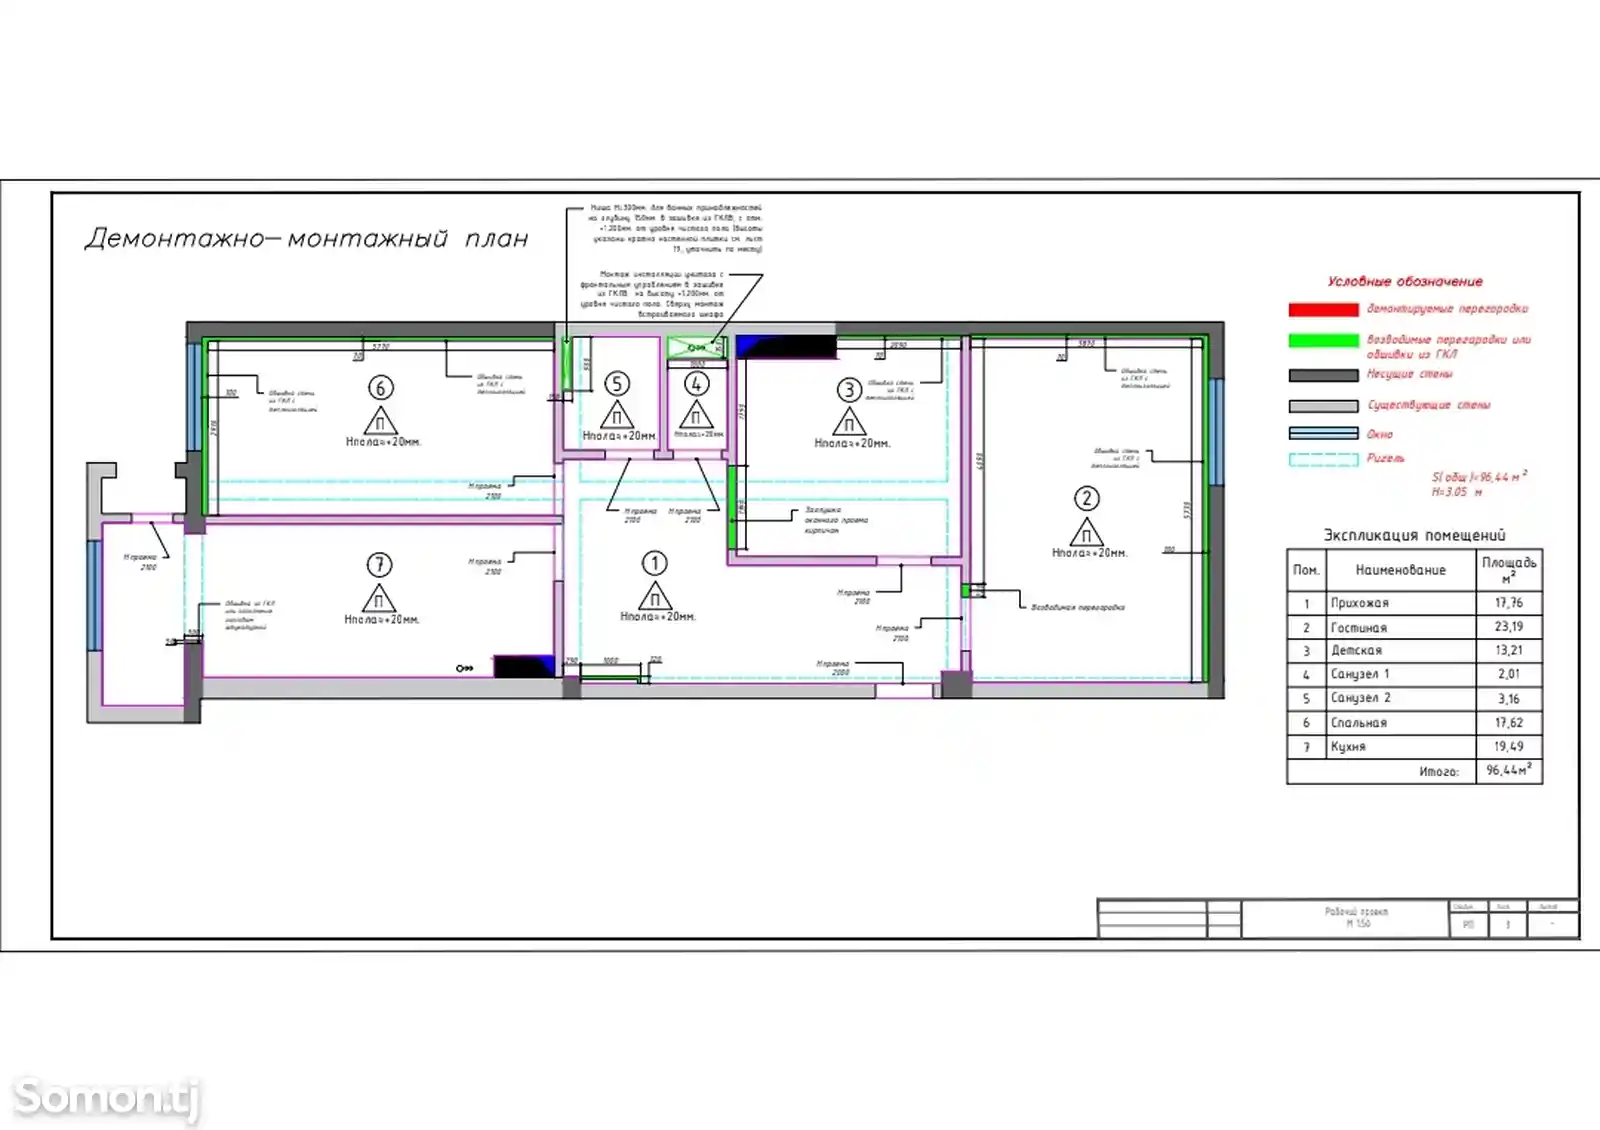Select the plan title 'Демонтажно-монтажный план'

coord(306,239)
